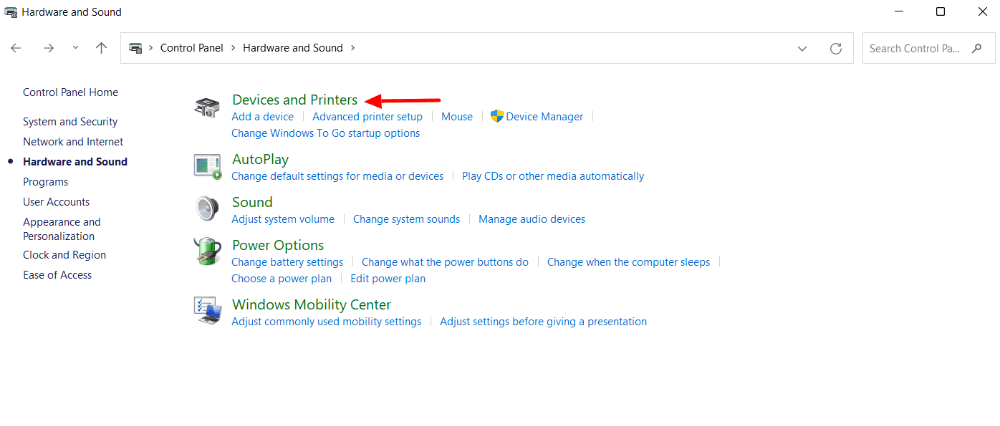Viewport: 1000px width, 426px height.
Task: Click Adjust commonly used mobility settings
Action: 327,321
